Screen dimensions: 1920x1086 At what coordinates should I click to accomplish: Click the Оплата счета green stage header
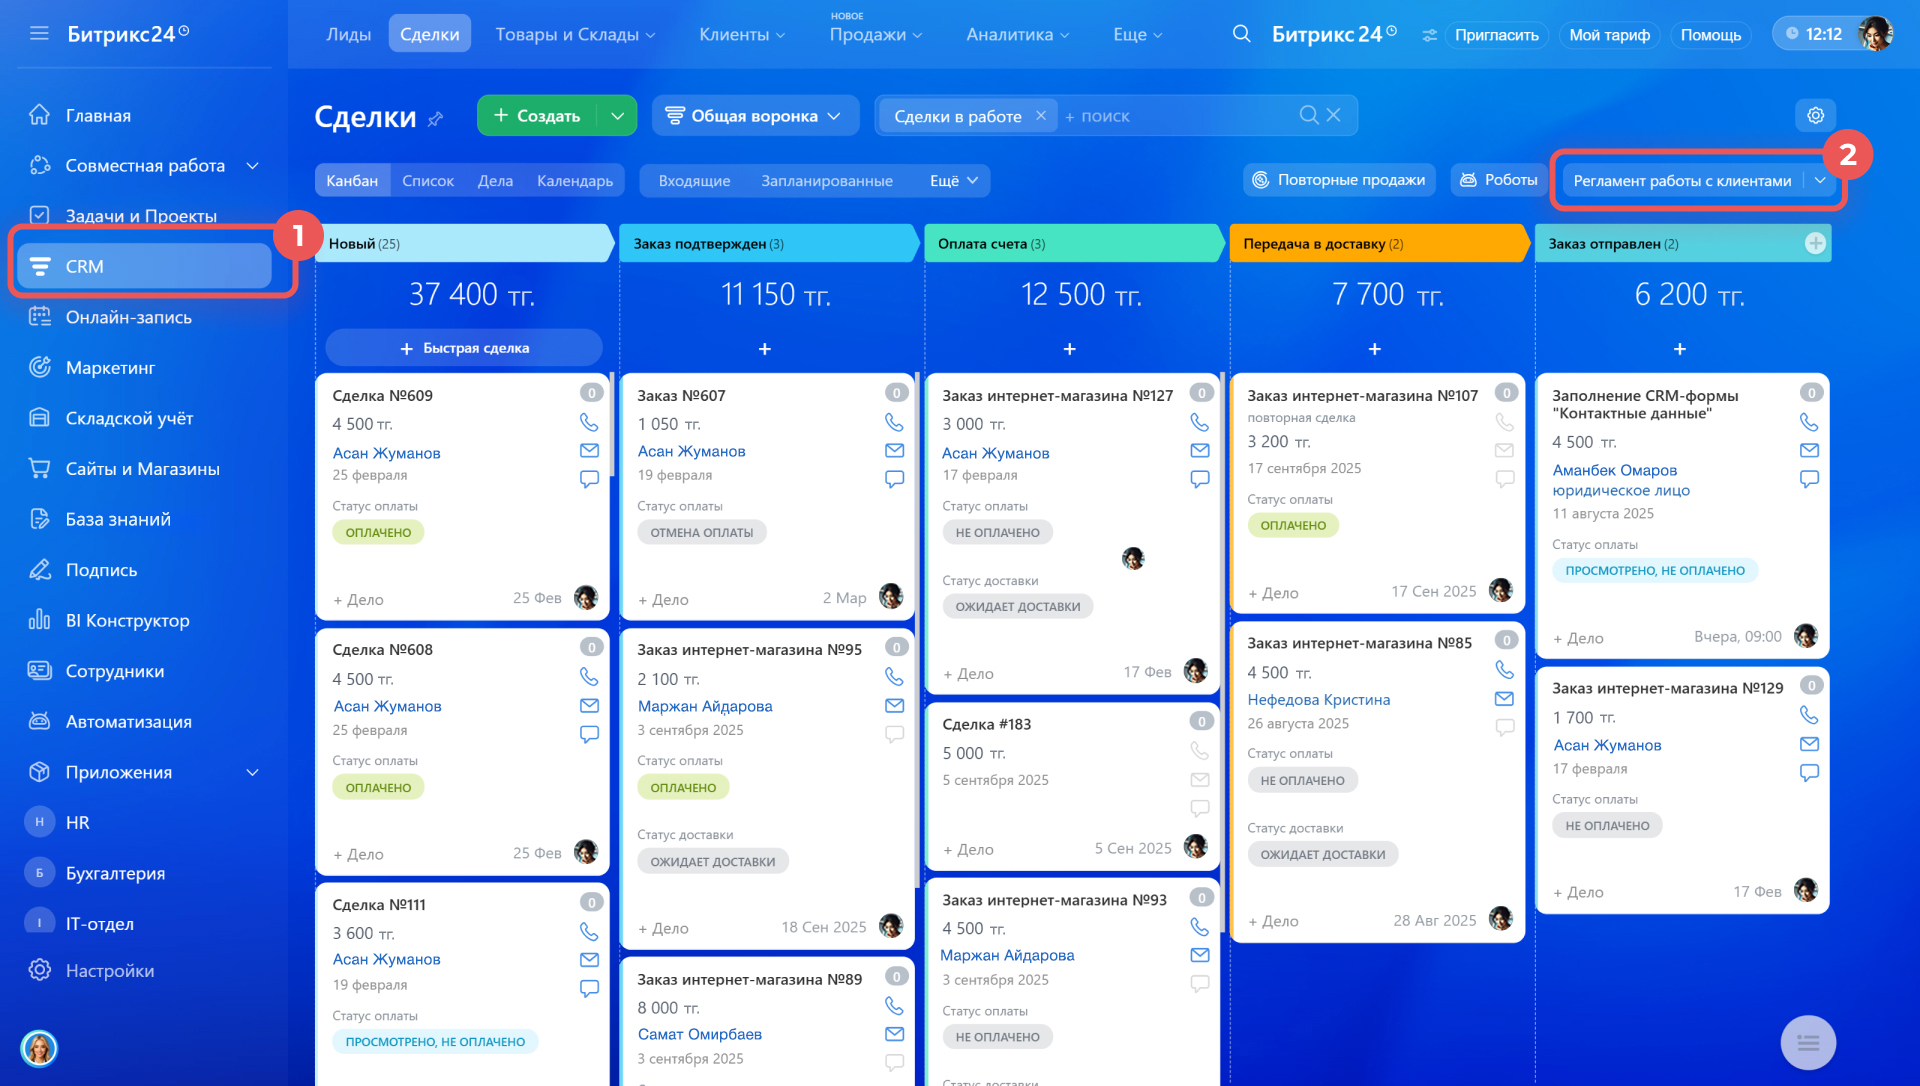[1070, 243]
